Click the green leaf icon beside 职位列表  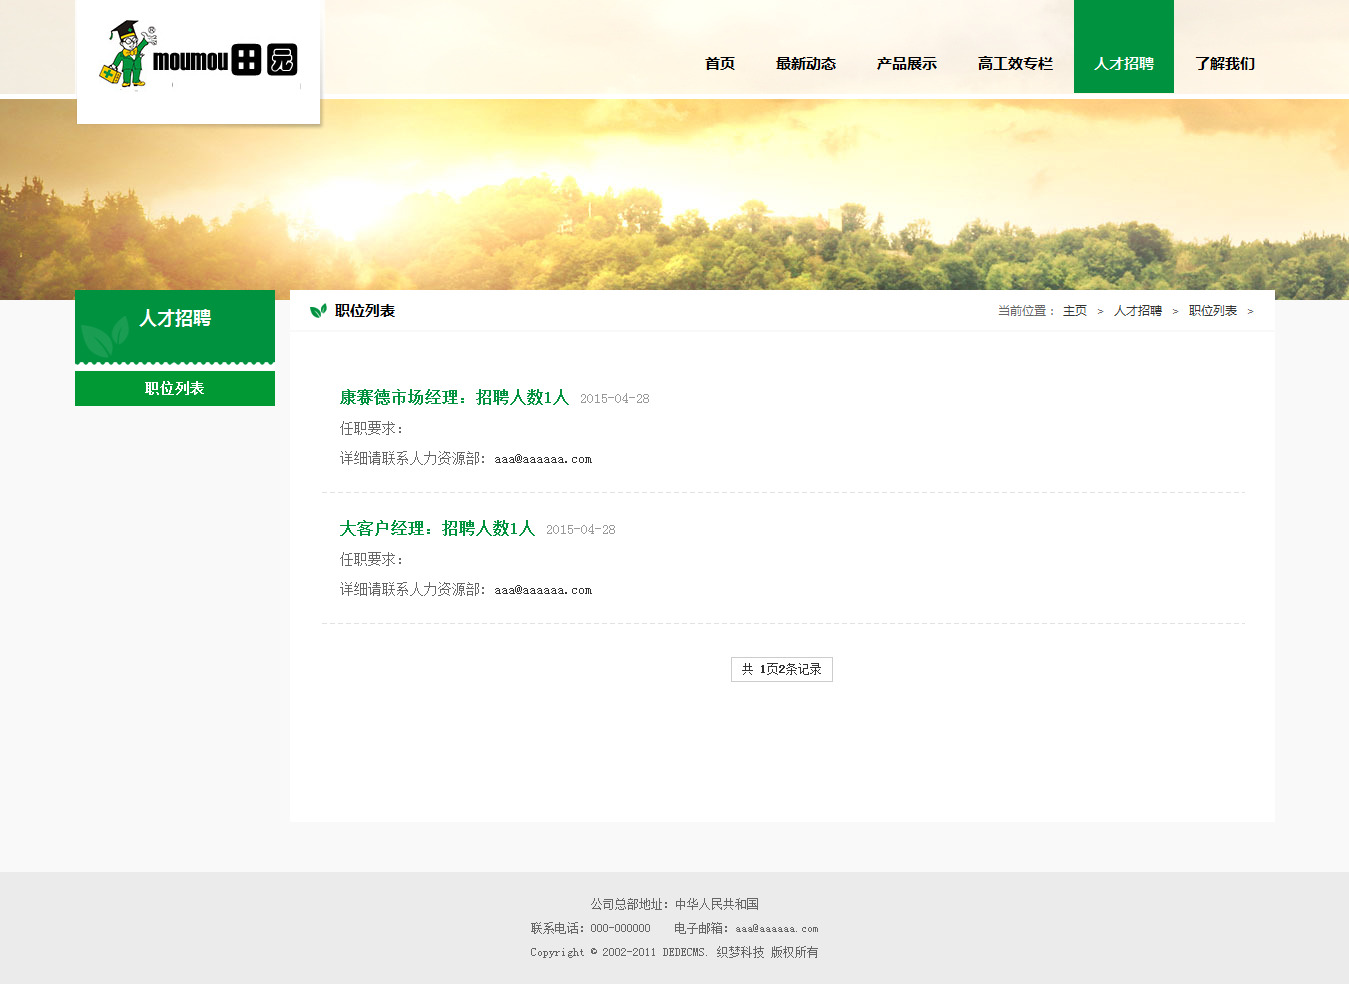[318, 311]
